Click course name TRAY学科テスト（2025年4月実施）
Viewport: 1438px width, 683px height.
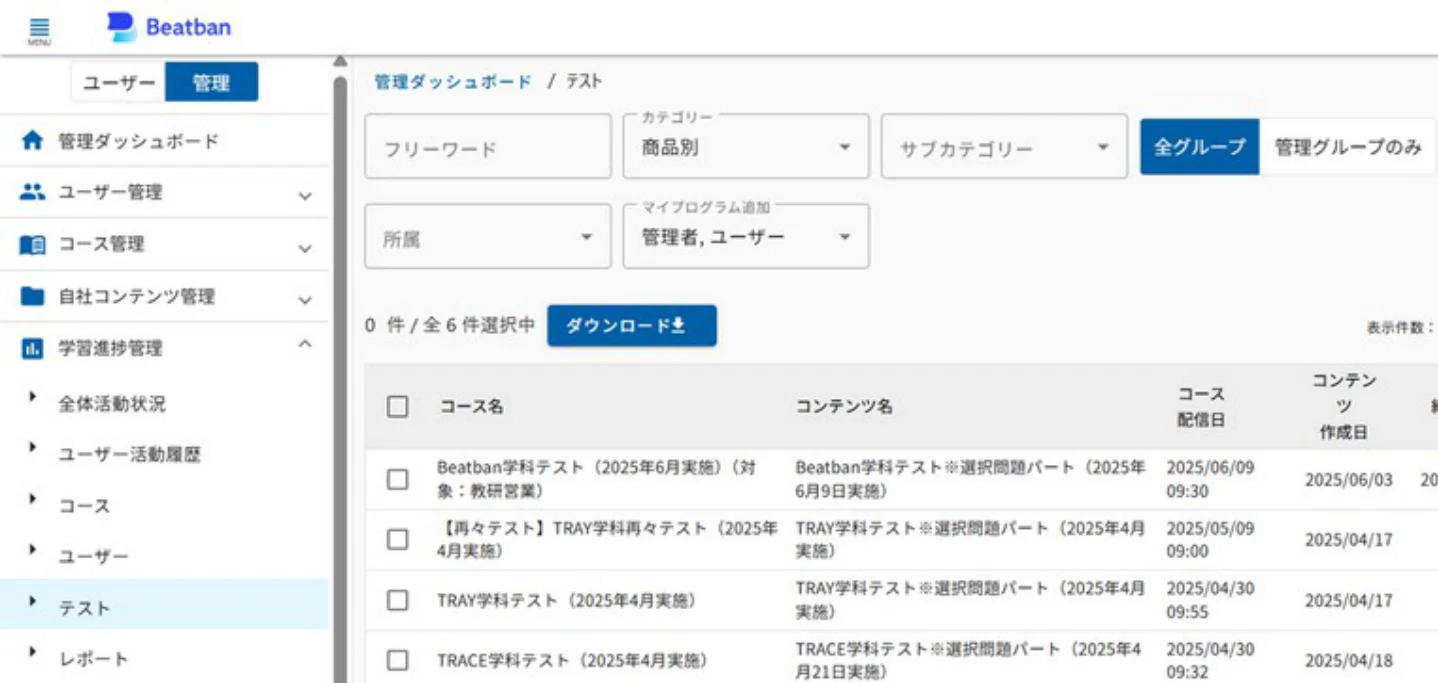pyautogui.click(x=566, y=601)
